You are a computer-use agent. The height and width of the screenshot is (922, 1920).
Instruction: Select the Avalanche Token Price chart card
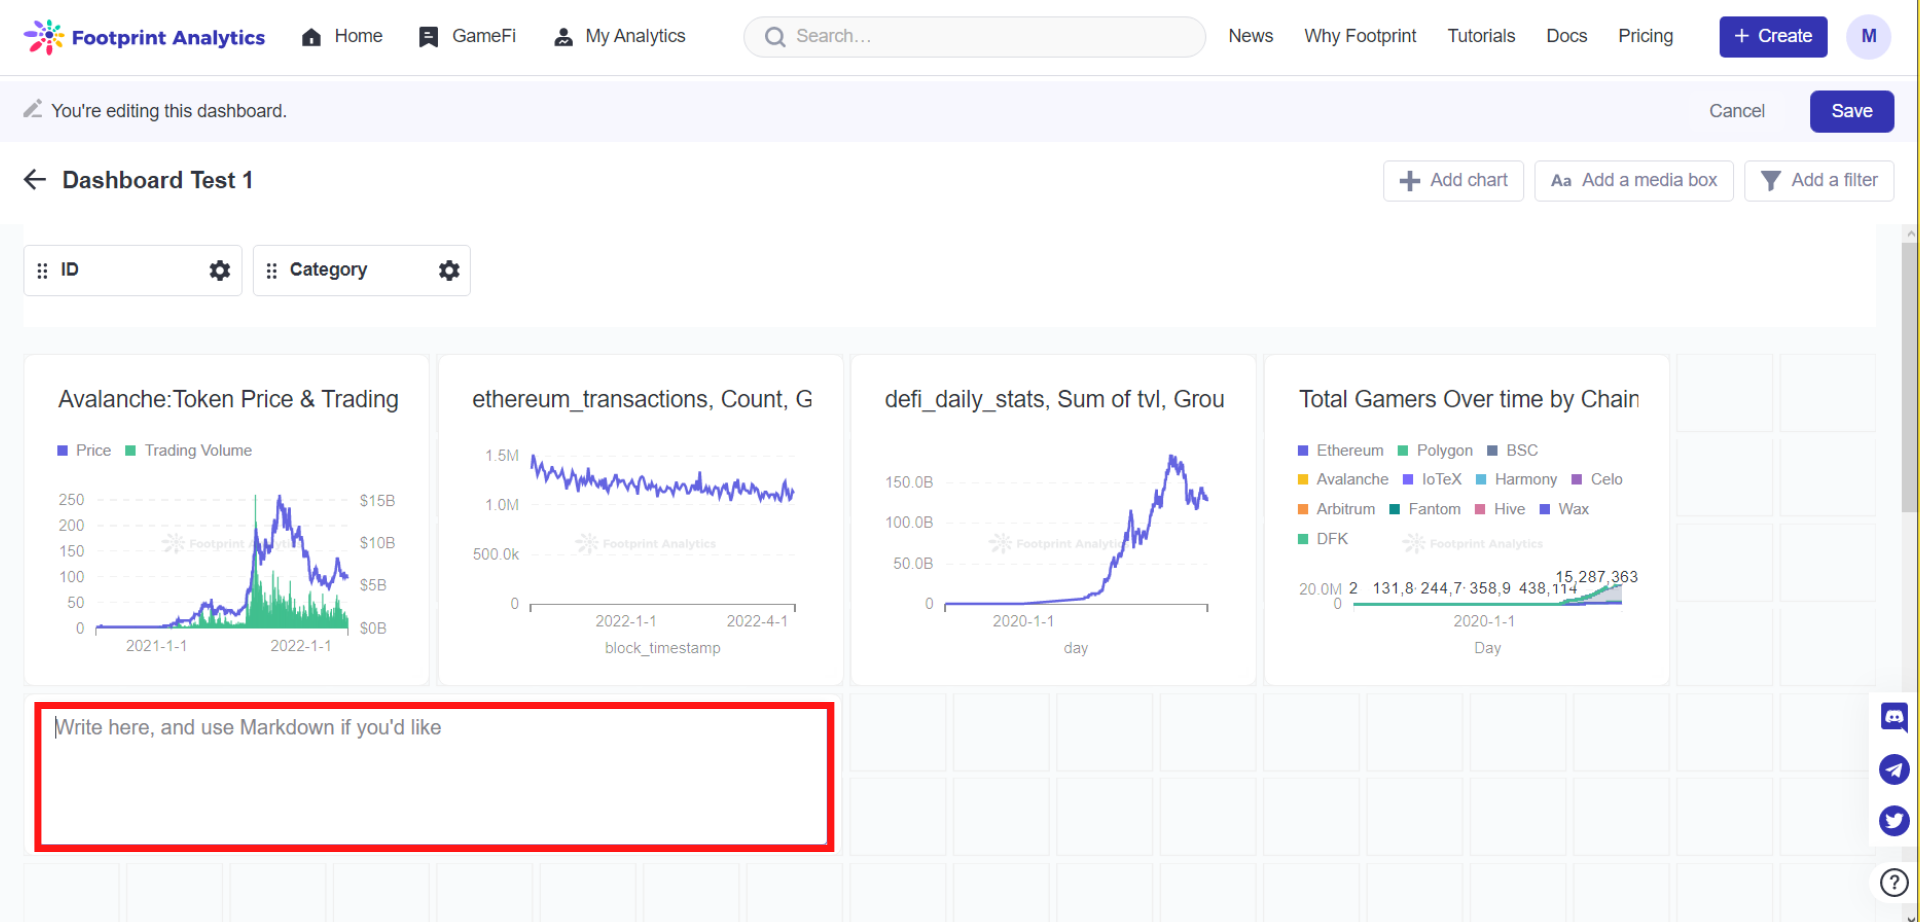[227, 519]
